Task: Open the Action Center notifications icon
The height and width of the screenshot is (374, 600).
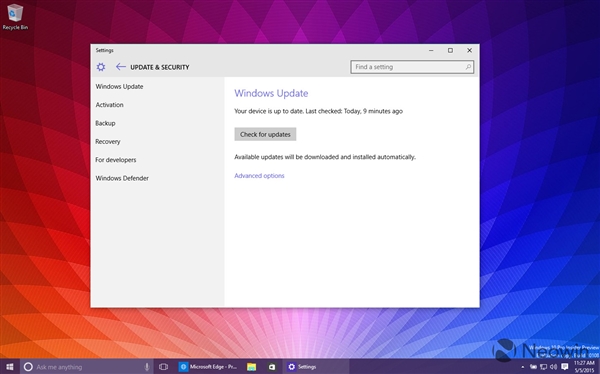Action: point(564,367)
